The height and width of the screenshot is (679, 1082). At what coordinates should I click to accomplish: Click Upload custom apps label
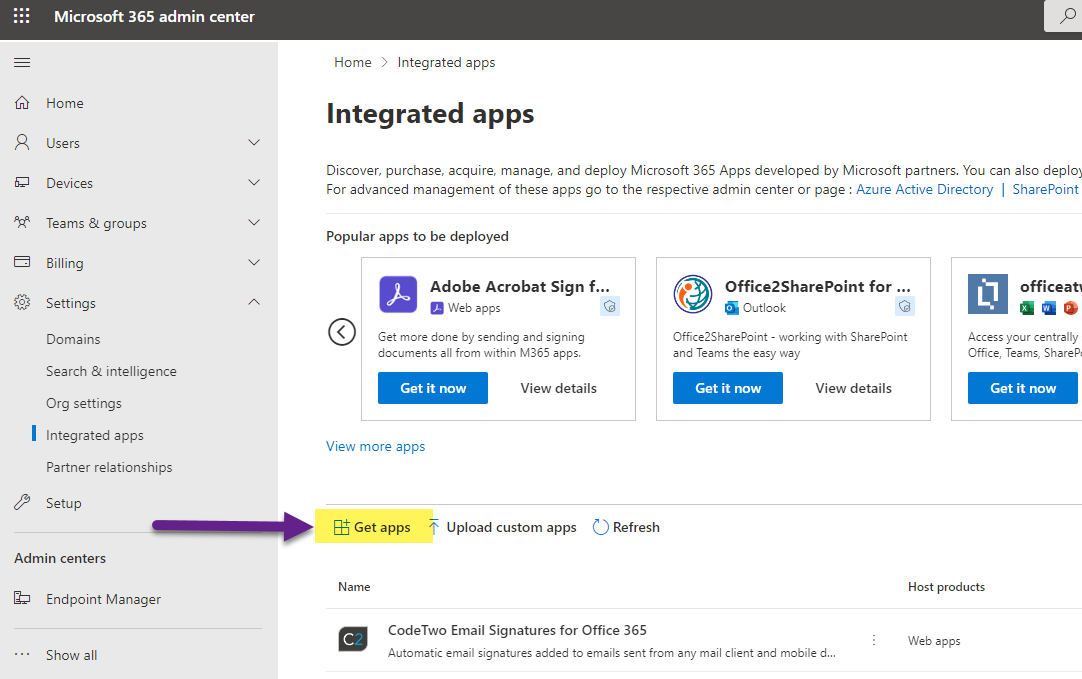pyautogui.click(x=511, y=527)
